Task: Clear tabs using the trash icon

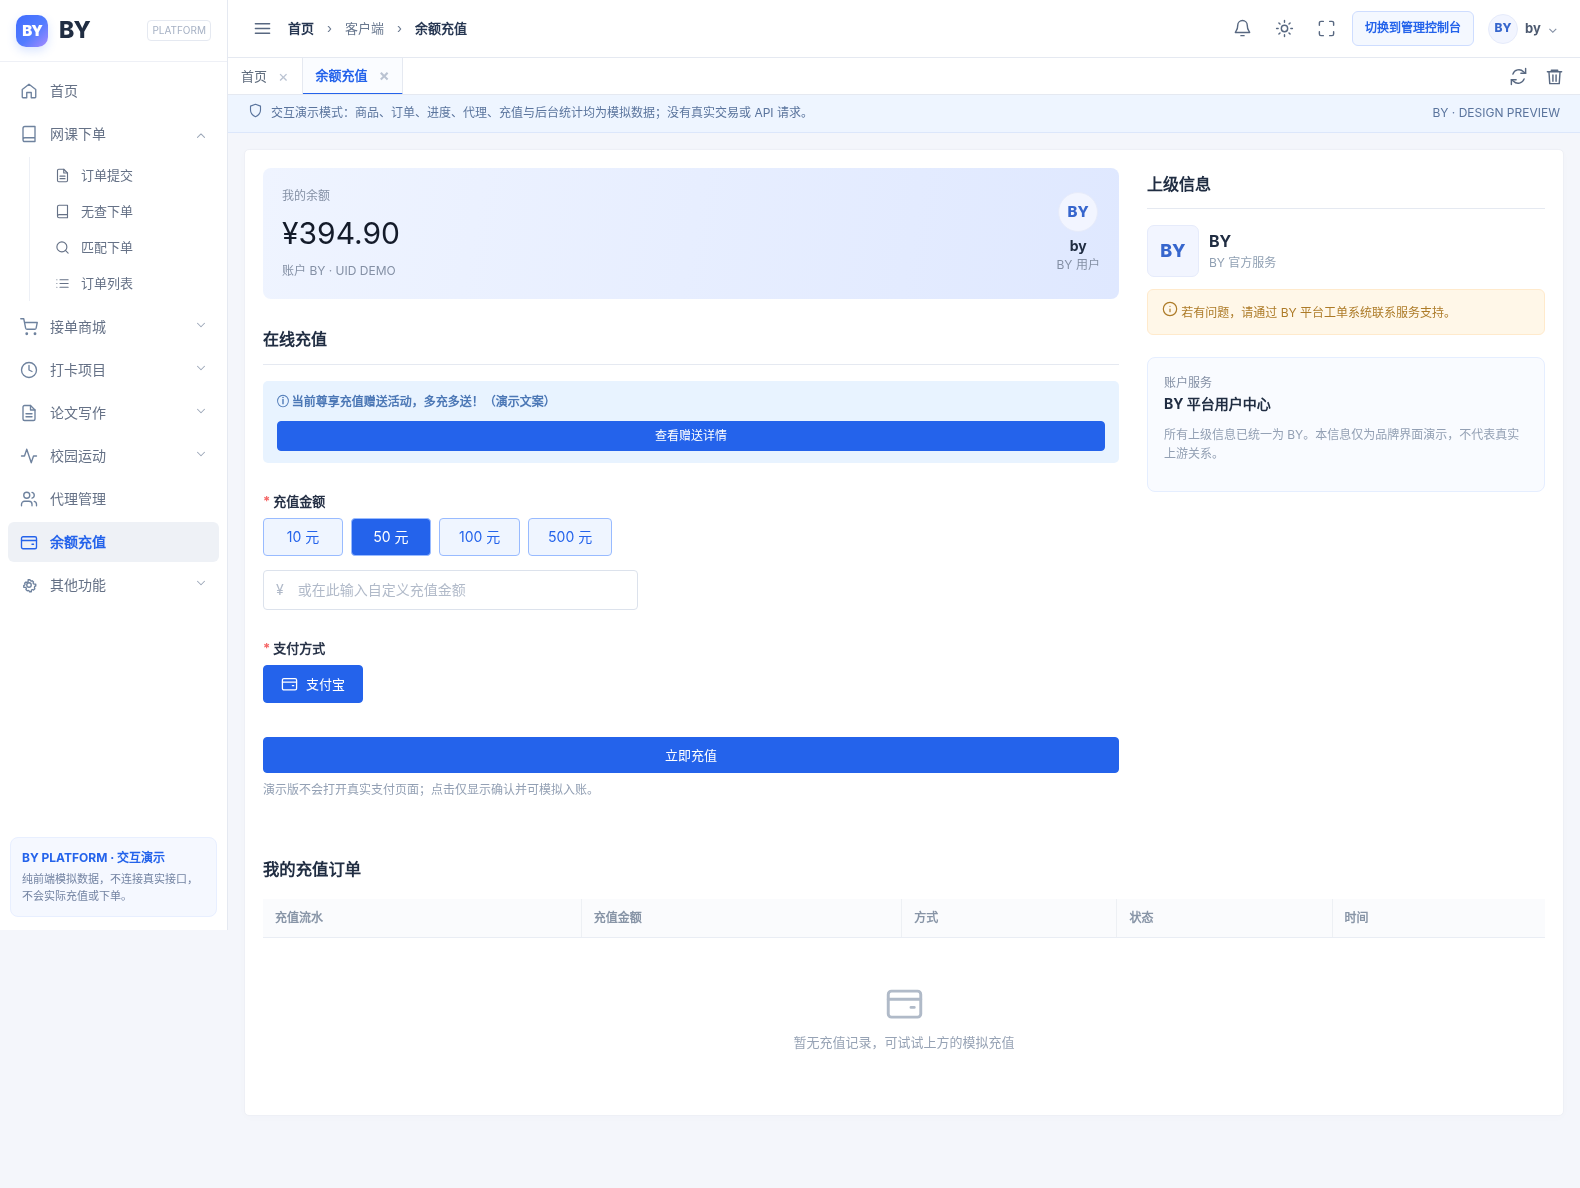Action: click(1554, 76)
